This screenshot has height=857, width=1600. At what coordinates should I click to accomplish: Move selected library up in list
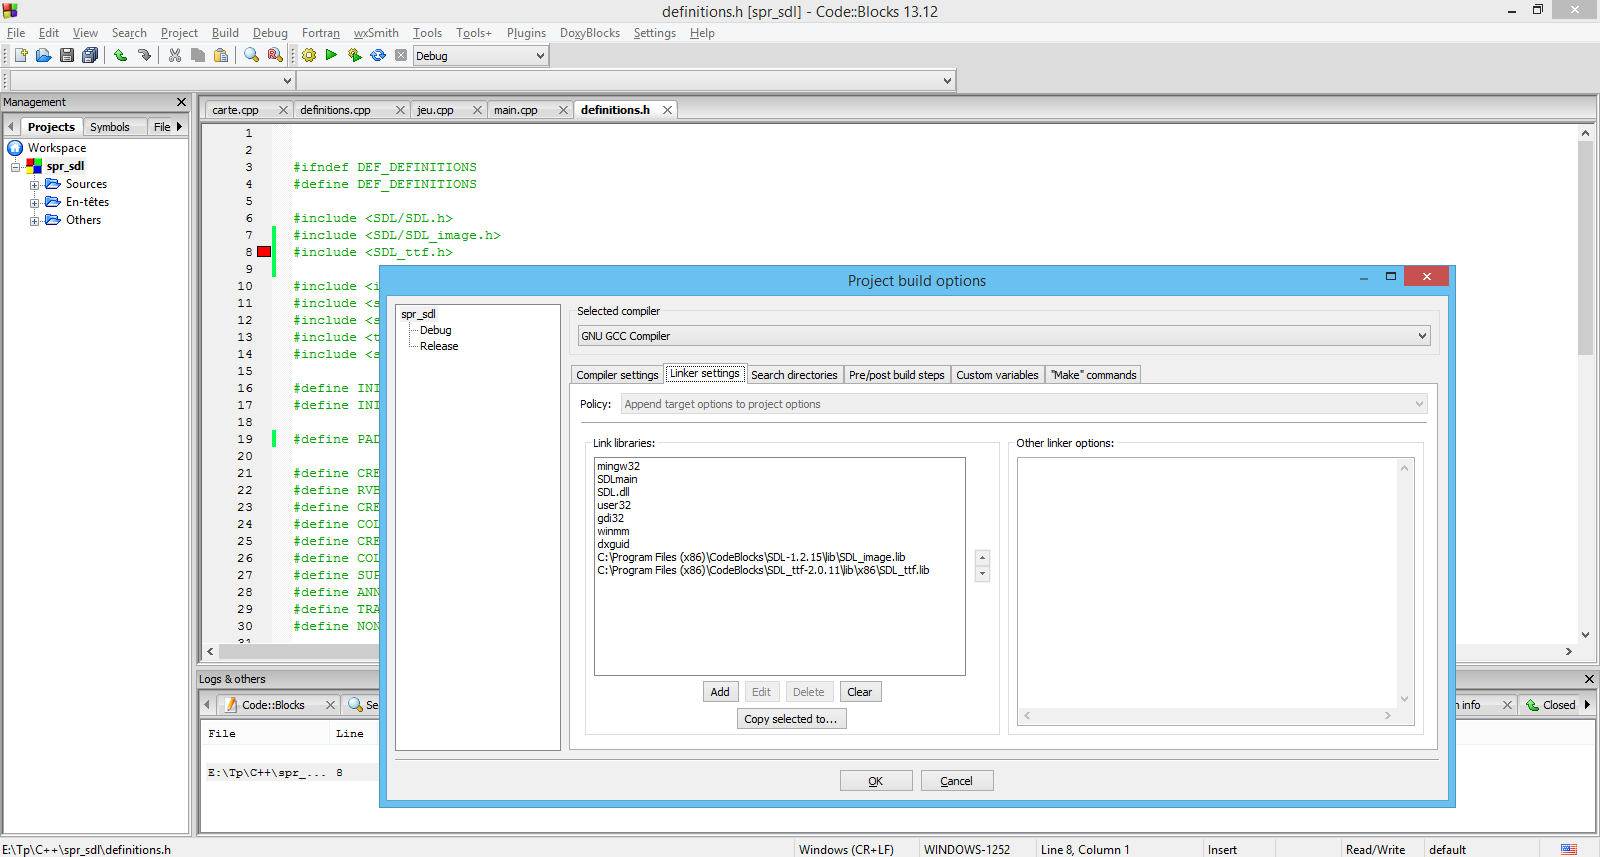[x=982, y=558]
